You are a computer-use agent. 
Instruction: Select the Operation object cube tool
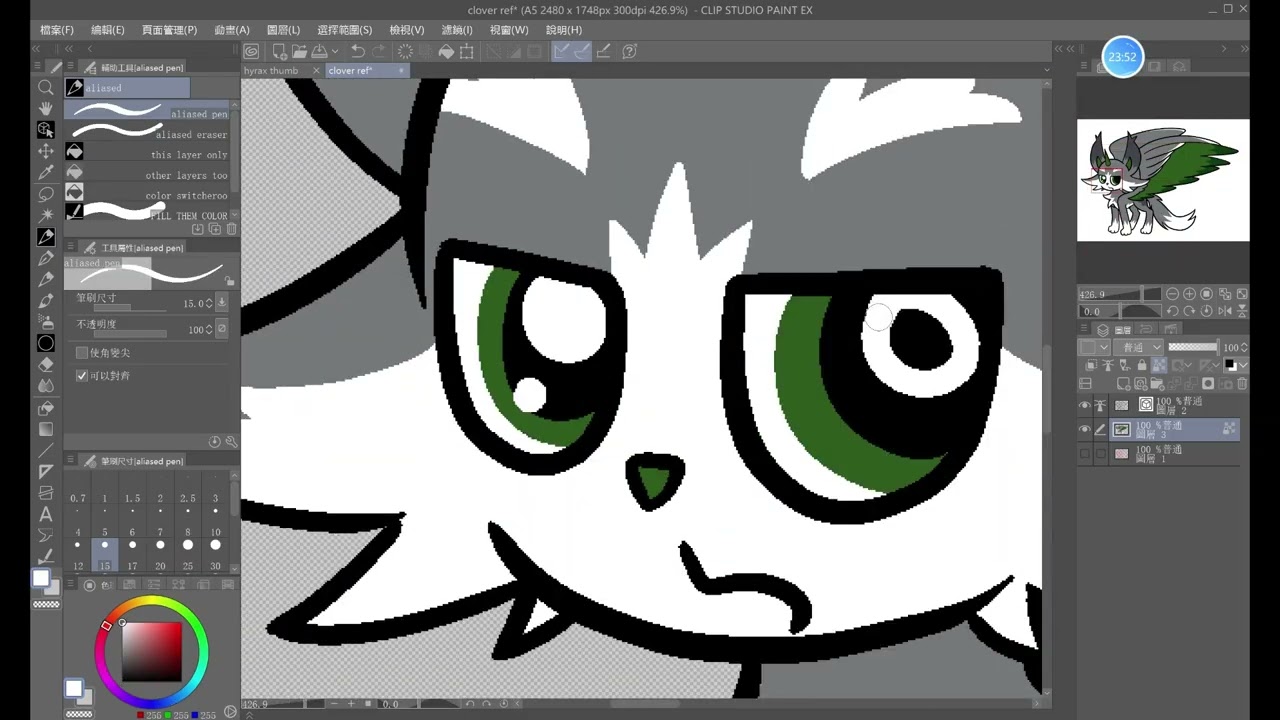pyautogui.click(x=46, y=129)
